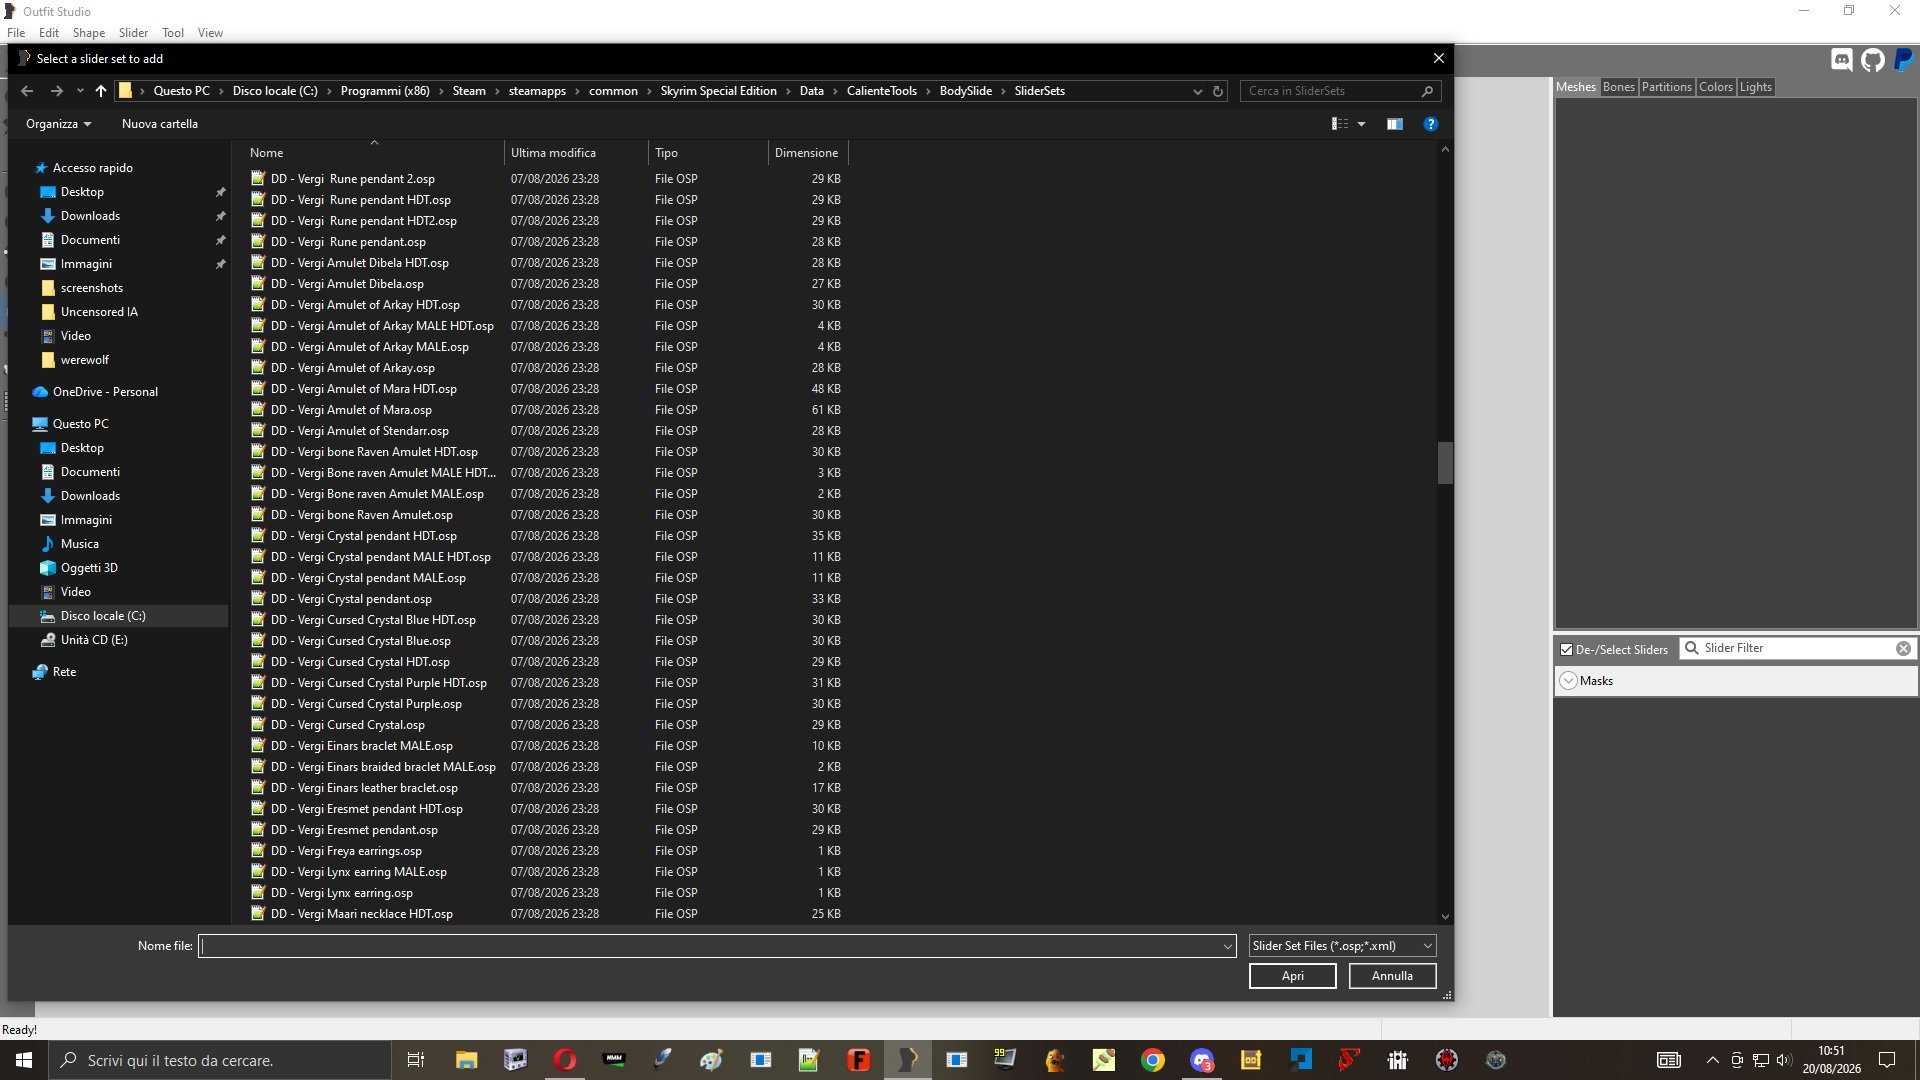Open Oggetti 3D in the sidebar
The width and height of the screenshot is (1920, 1080).
[x=89, y=568]
